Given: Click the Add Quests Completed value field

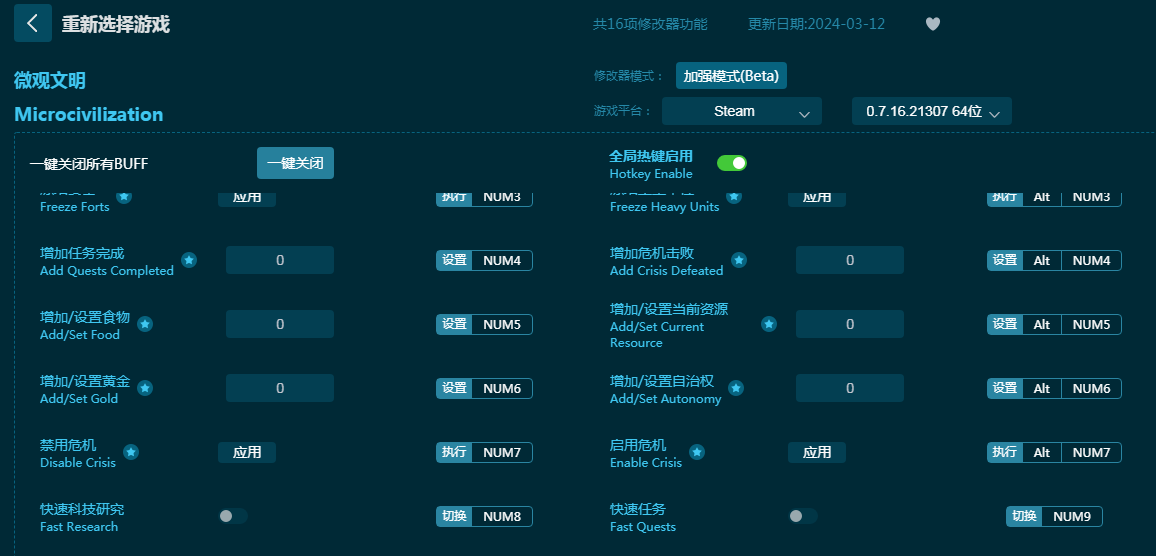Looking at the screenshot, I should [x=280, y=260].
